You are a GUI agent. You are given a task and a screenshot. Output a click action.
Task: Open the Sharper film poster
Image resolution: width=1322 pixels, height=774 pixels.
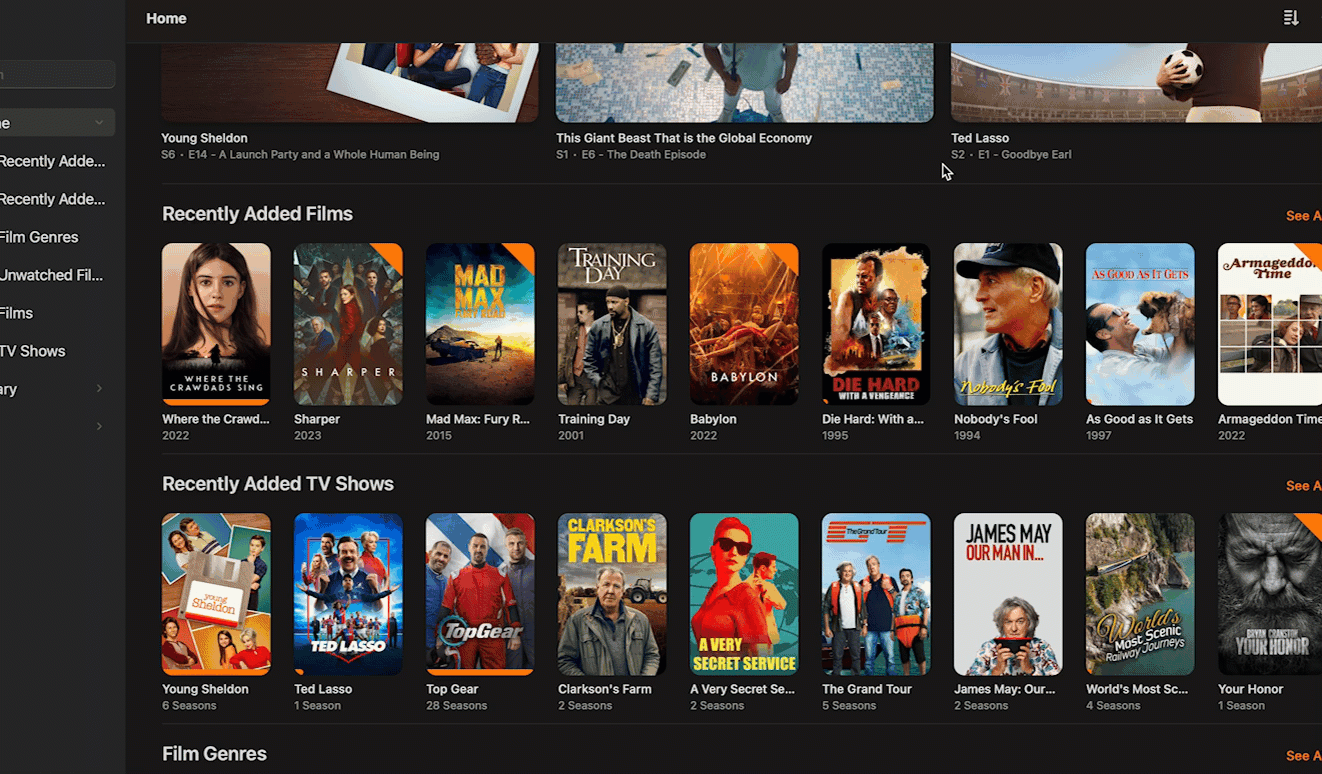pos(348,324)
